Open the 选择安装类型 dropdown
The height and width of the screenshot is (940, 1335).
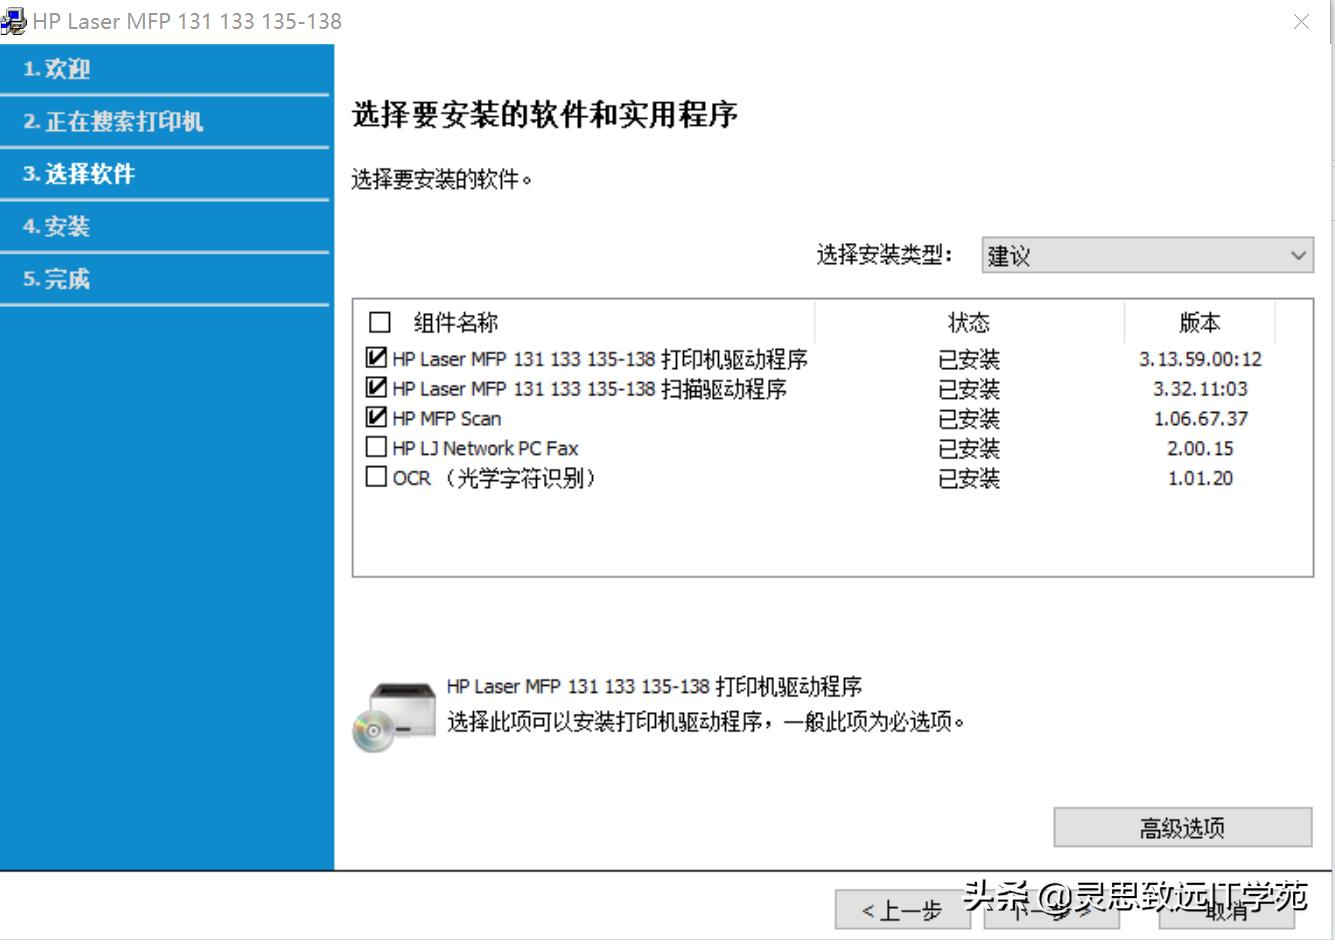(1145, 256)
